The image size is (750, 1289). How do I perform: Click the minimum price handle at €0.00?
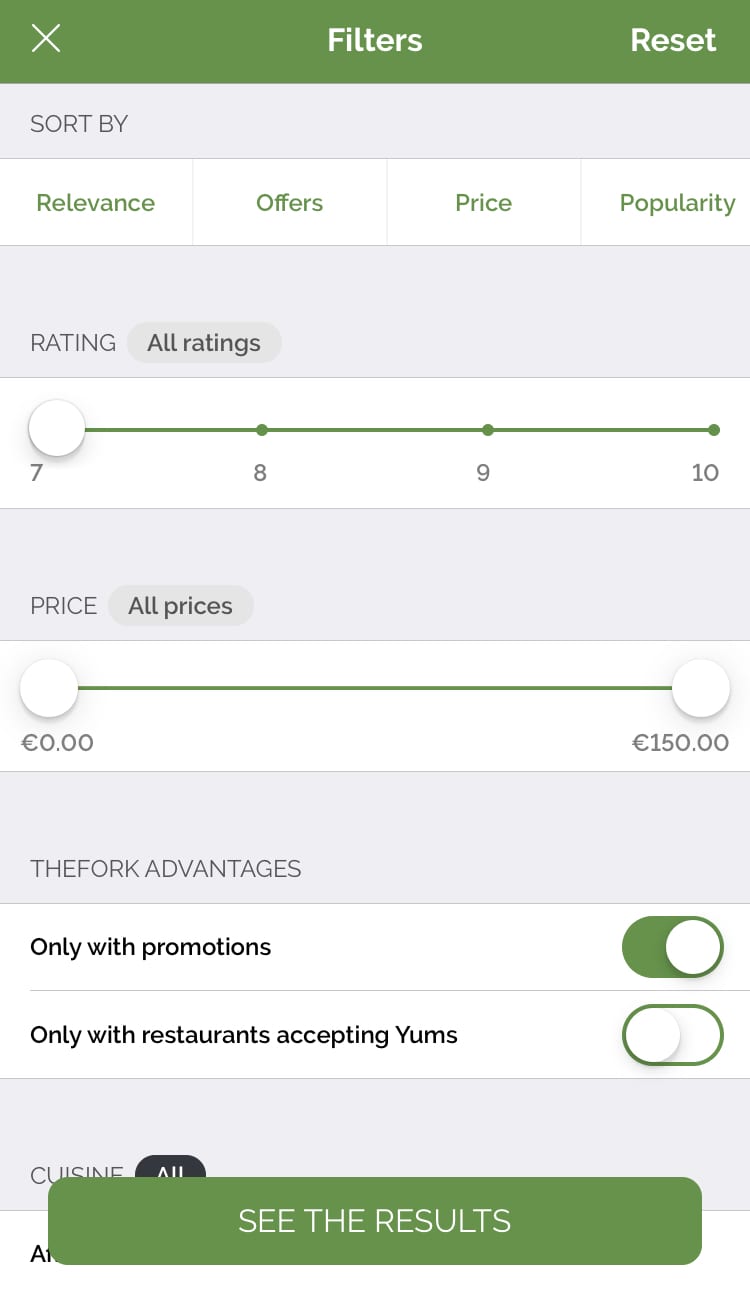tap(49, 688)
